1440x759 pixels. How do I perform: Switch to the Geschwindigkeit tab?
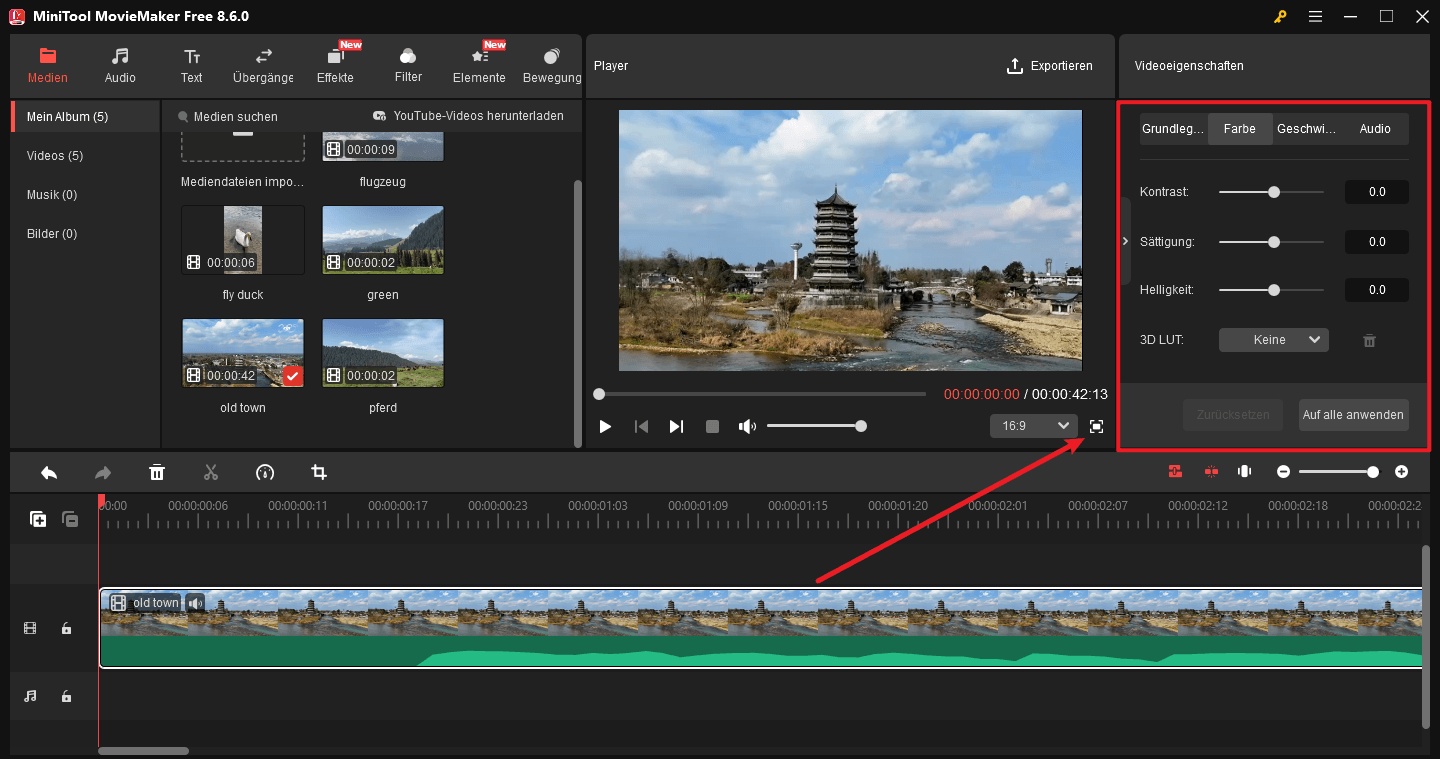pos(1307,128)
